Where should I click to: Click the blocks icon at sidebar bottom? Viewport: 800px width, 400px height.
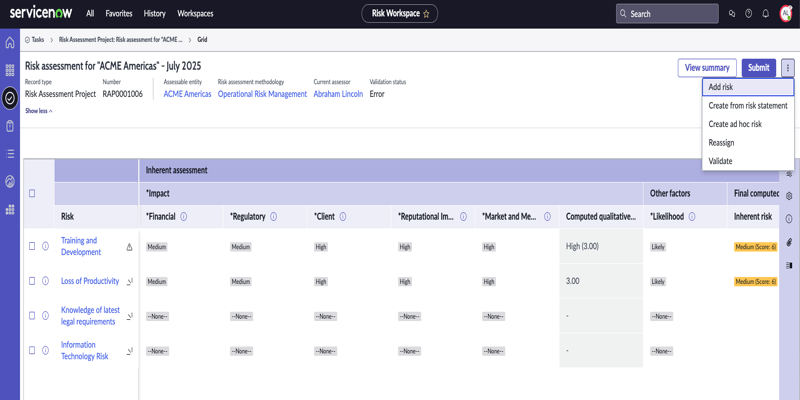tap(10, 209)
